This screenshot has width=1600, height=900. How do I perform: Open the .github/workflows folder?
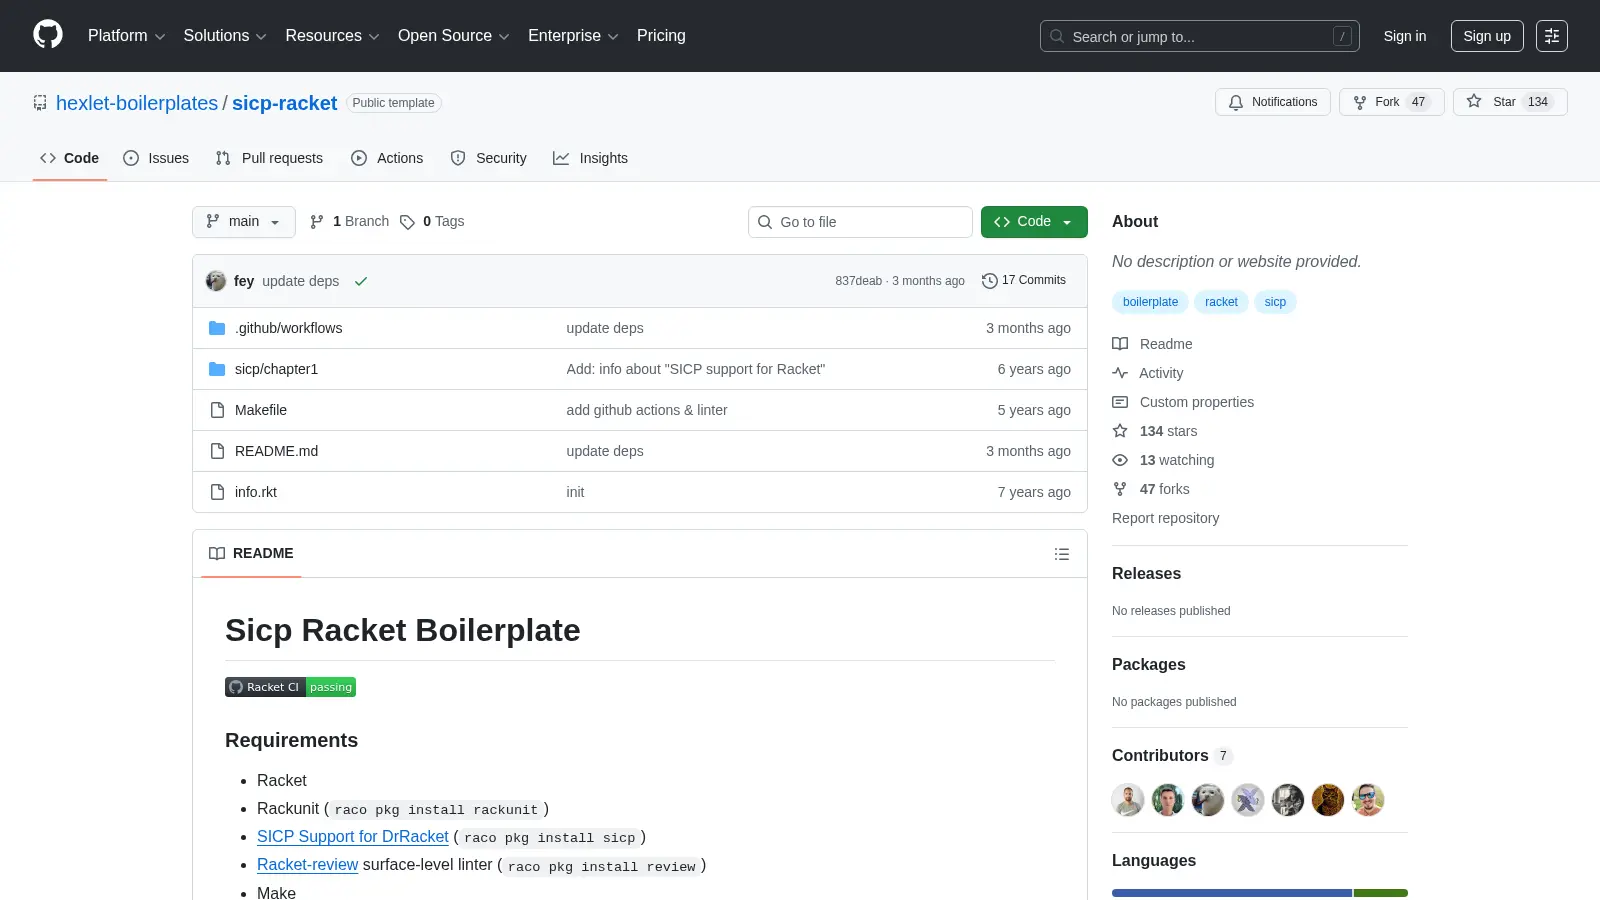coord(289,328)
